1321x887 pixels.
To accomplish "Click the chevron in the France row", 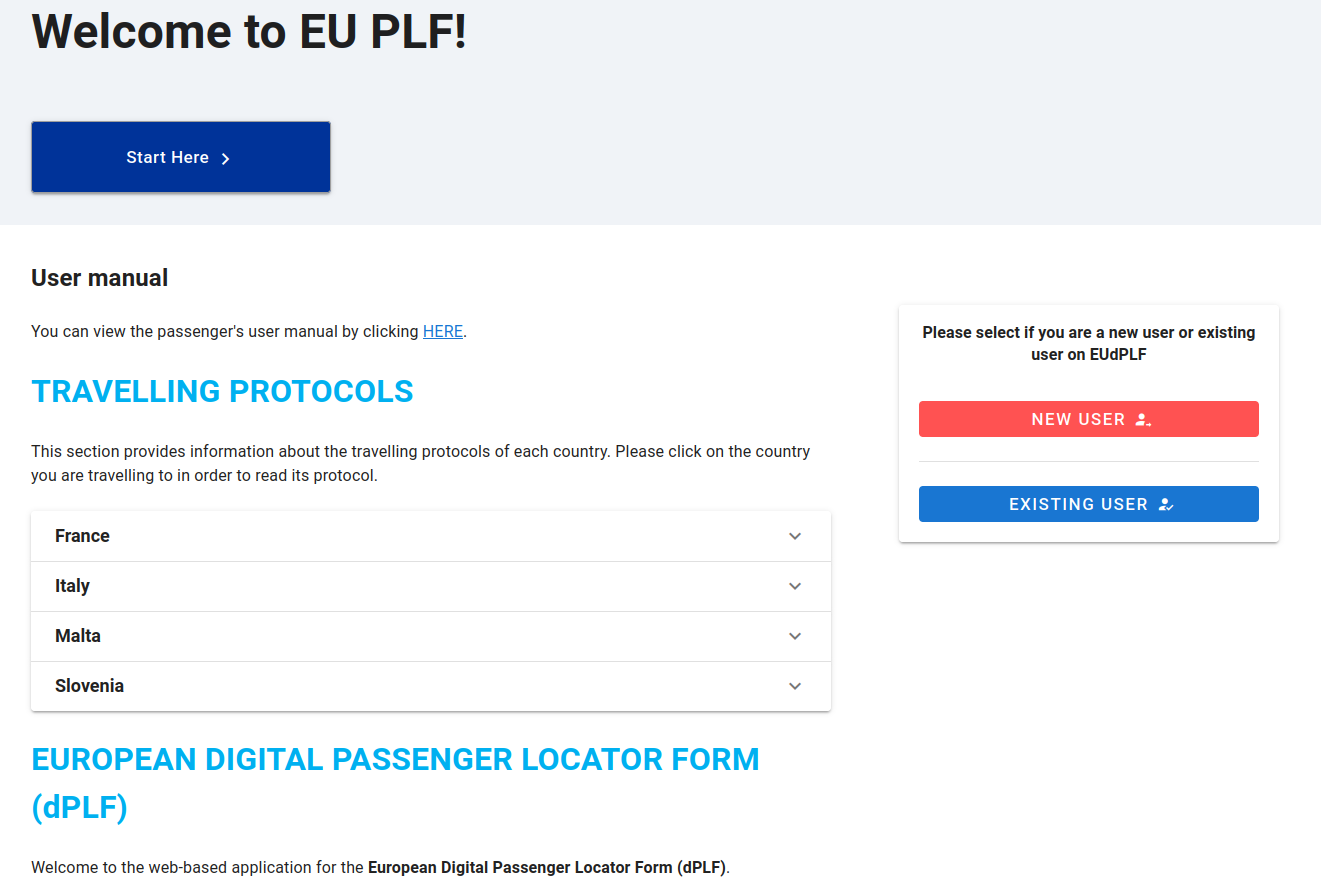I will 795,536.
